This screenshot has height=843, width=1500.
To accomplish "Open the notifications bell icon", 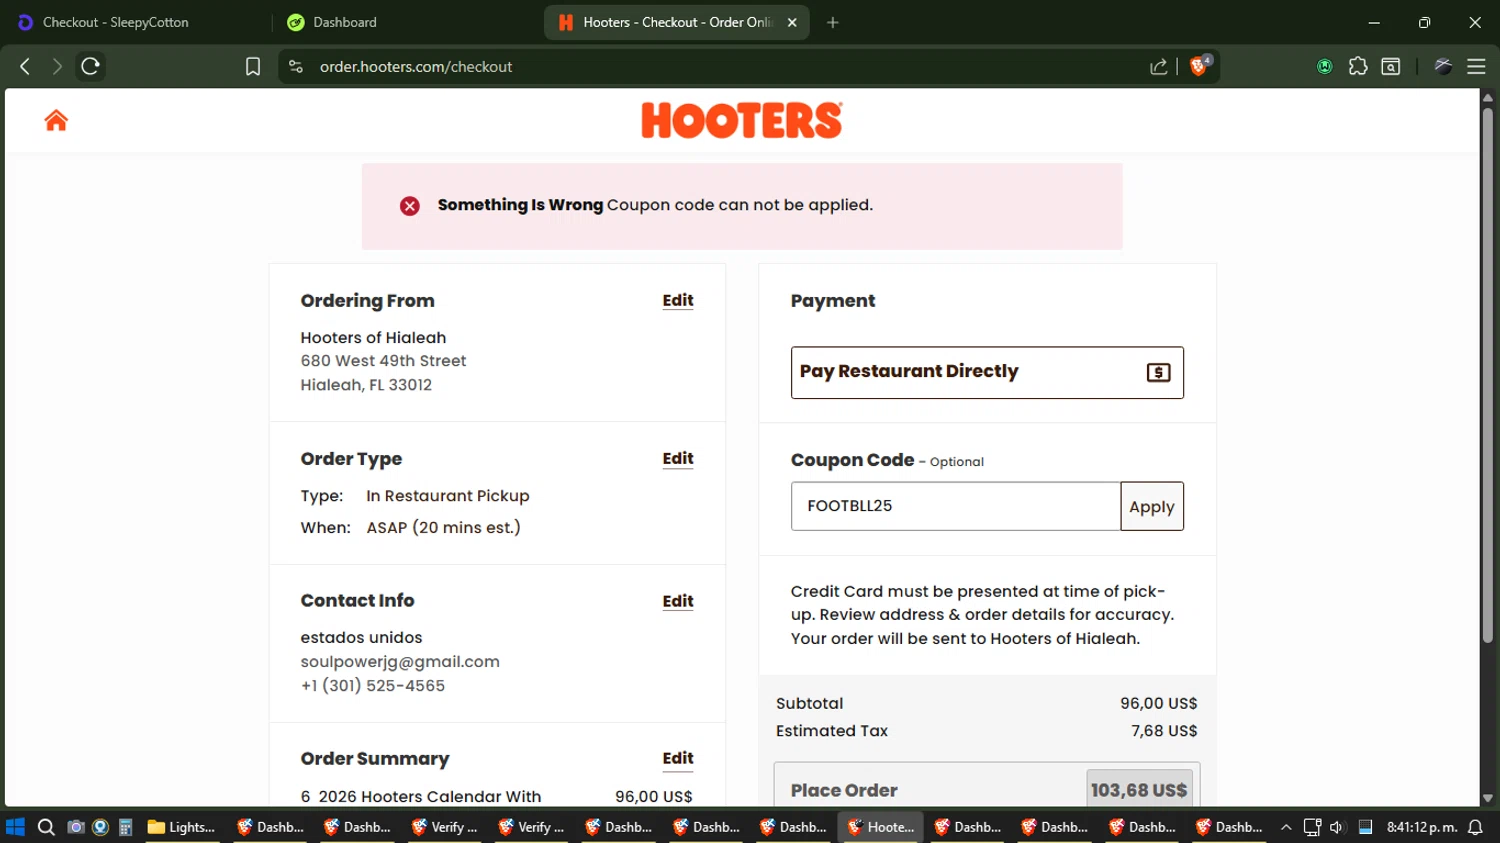I will coord(1475,827).
